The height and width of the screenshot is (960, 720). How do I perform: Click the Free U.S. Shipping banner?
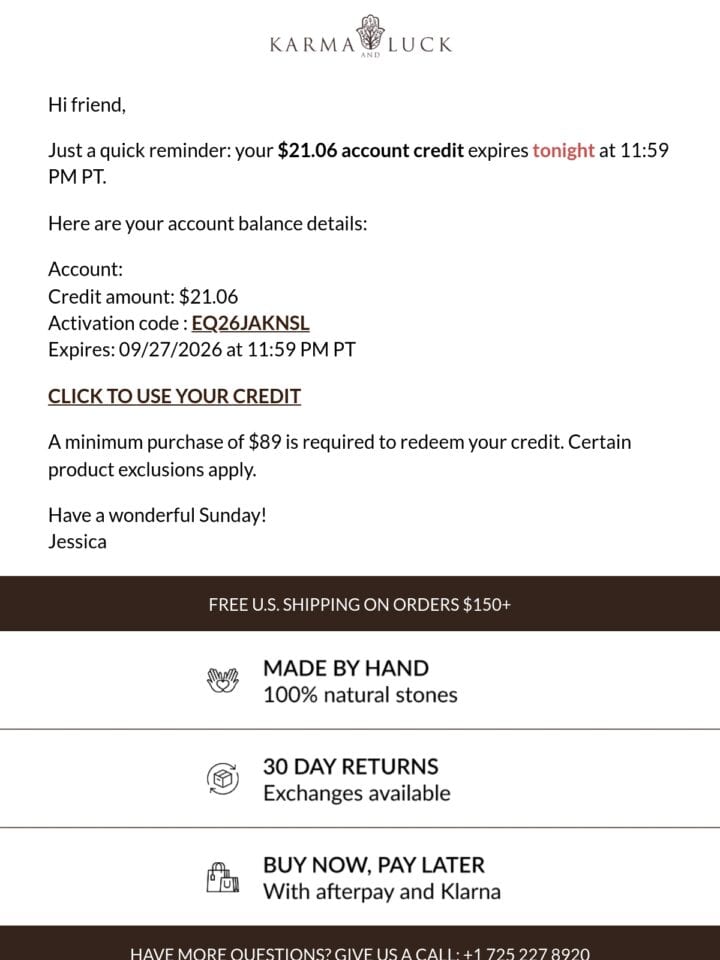coord(360,604)
